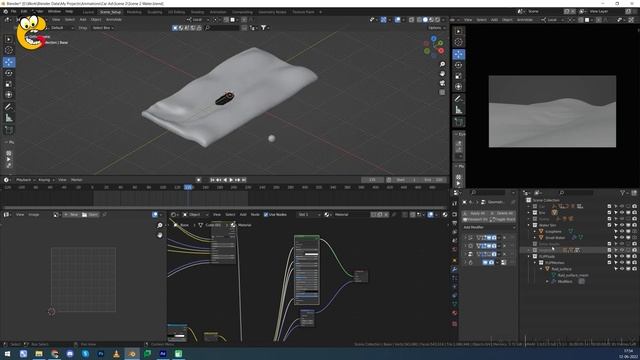Toggle render display of the second modifier
Viewport: 640px width, 360px height.
click(x=494, y=246)
